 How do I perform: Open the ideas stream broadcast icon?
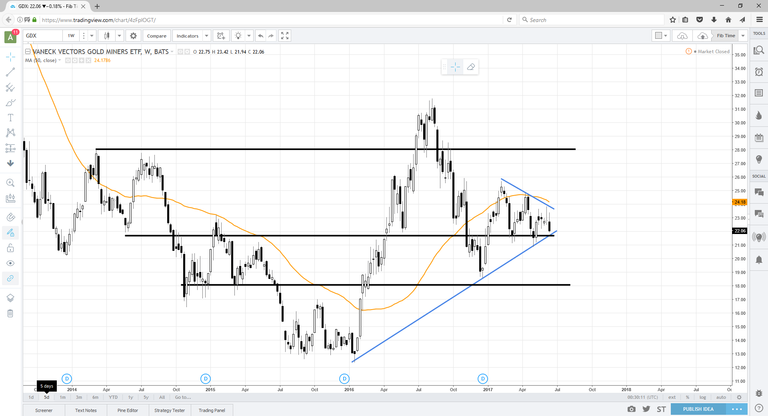pyautogui.click(x=759, y=237)
